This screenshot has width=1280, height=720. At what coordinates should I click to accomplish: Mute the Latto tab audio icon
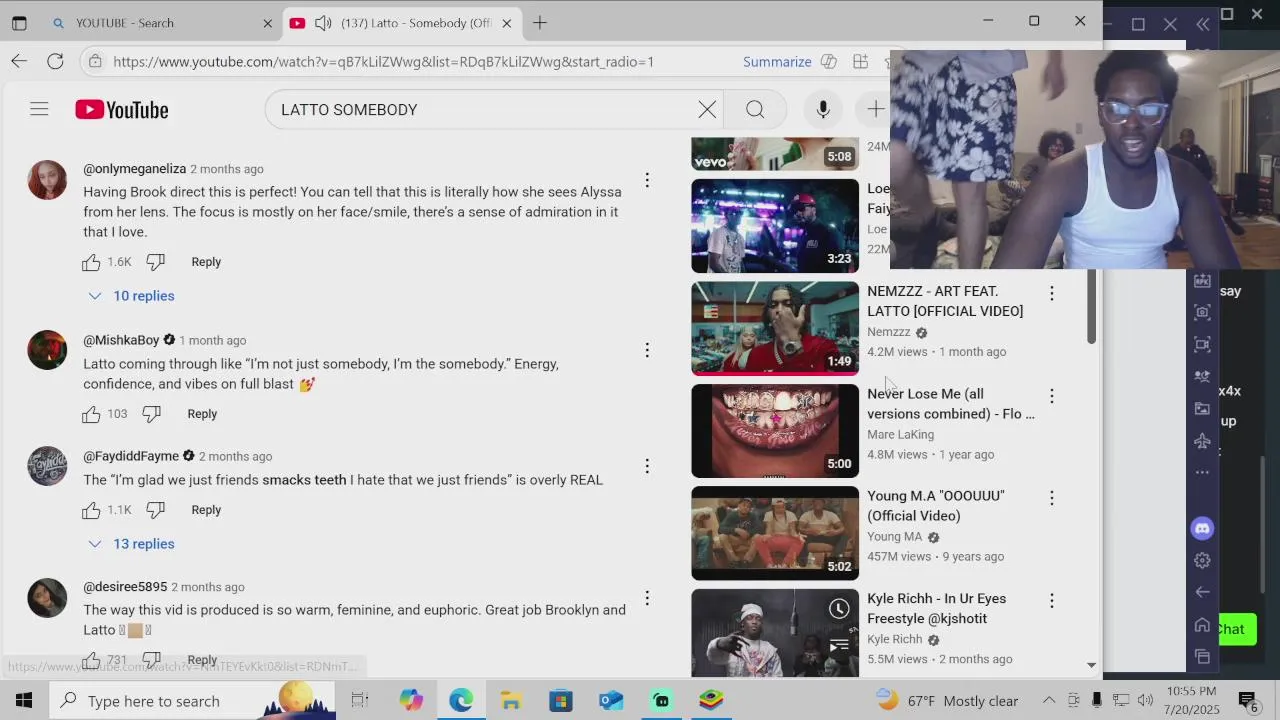coord(323,23)
